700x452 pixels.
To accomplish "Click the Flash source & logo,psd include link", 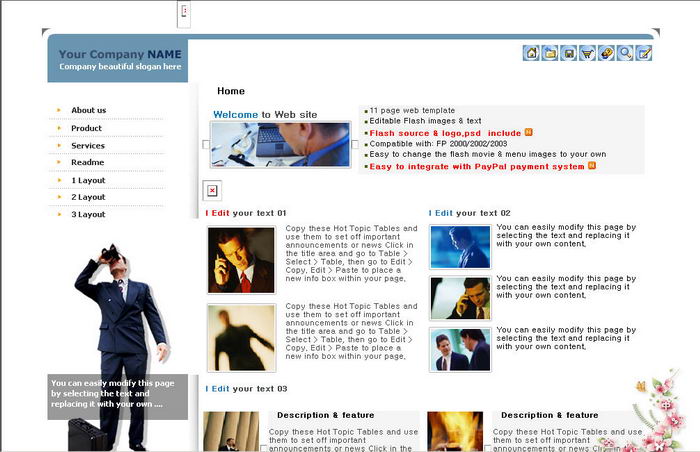I will 445,133.
